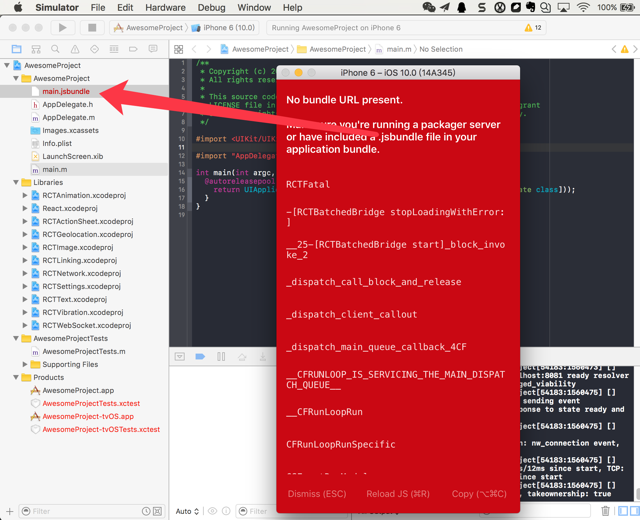Open the Symbol navigator icon
The image size is (640, 520).
36,49
